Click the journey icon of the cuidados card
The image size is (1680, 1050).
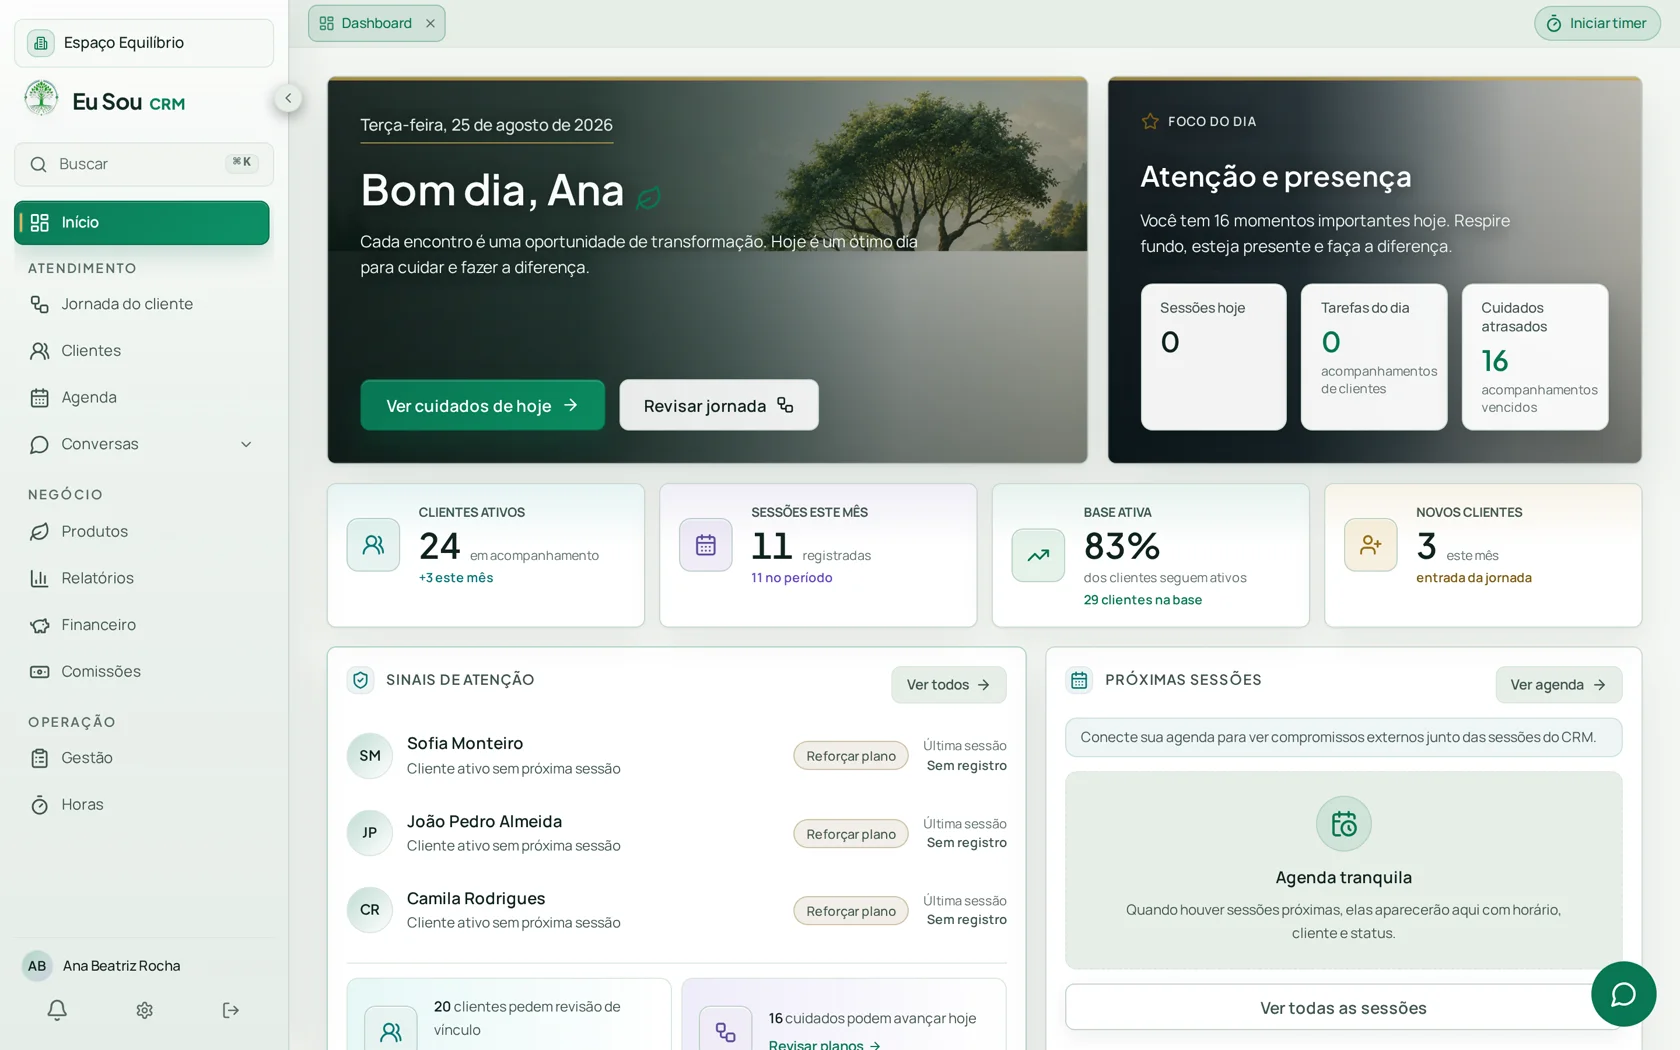click(x=726, y=1030)
